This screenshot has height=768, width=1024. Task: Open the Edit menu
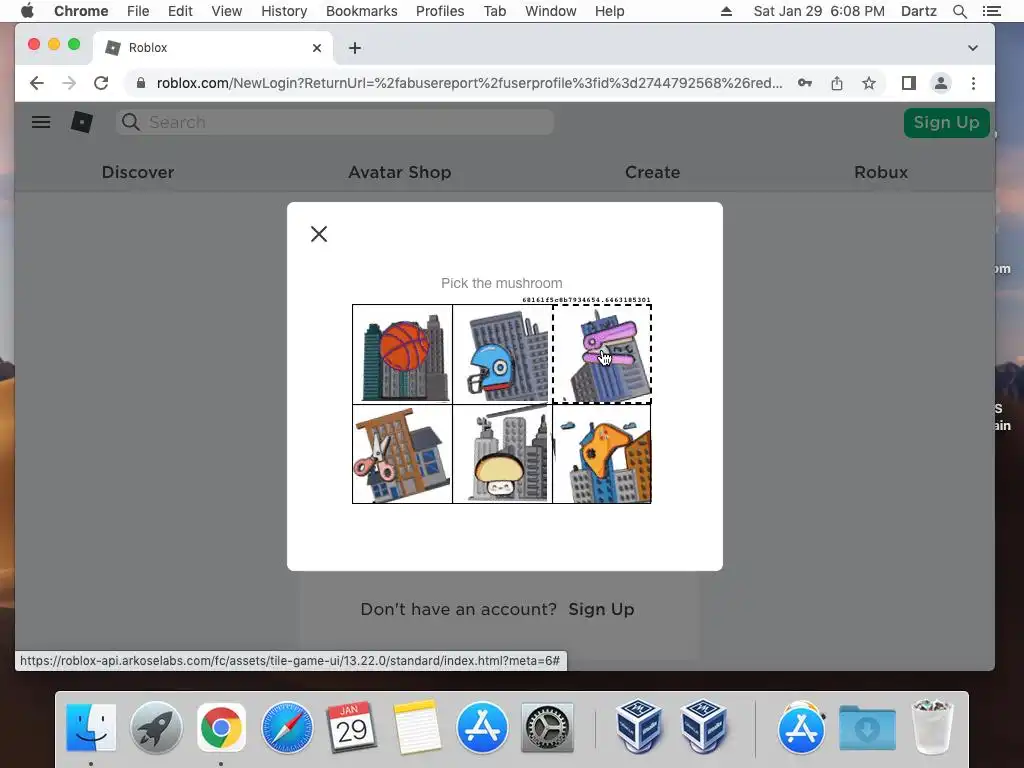coord(180,11)
